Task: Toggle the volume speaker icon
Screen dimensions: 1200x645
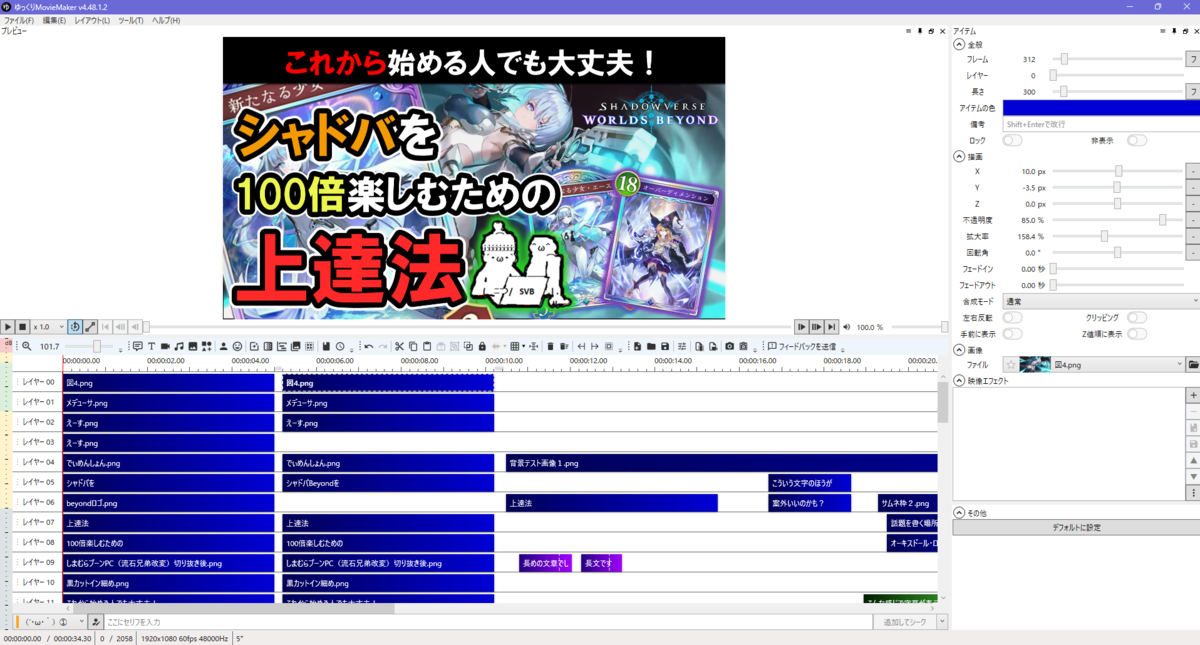Action: (847, 327)
